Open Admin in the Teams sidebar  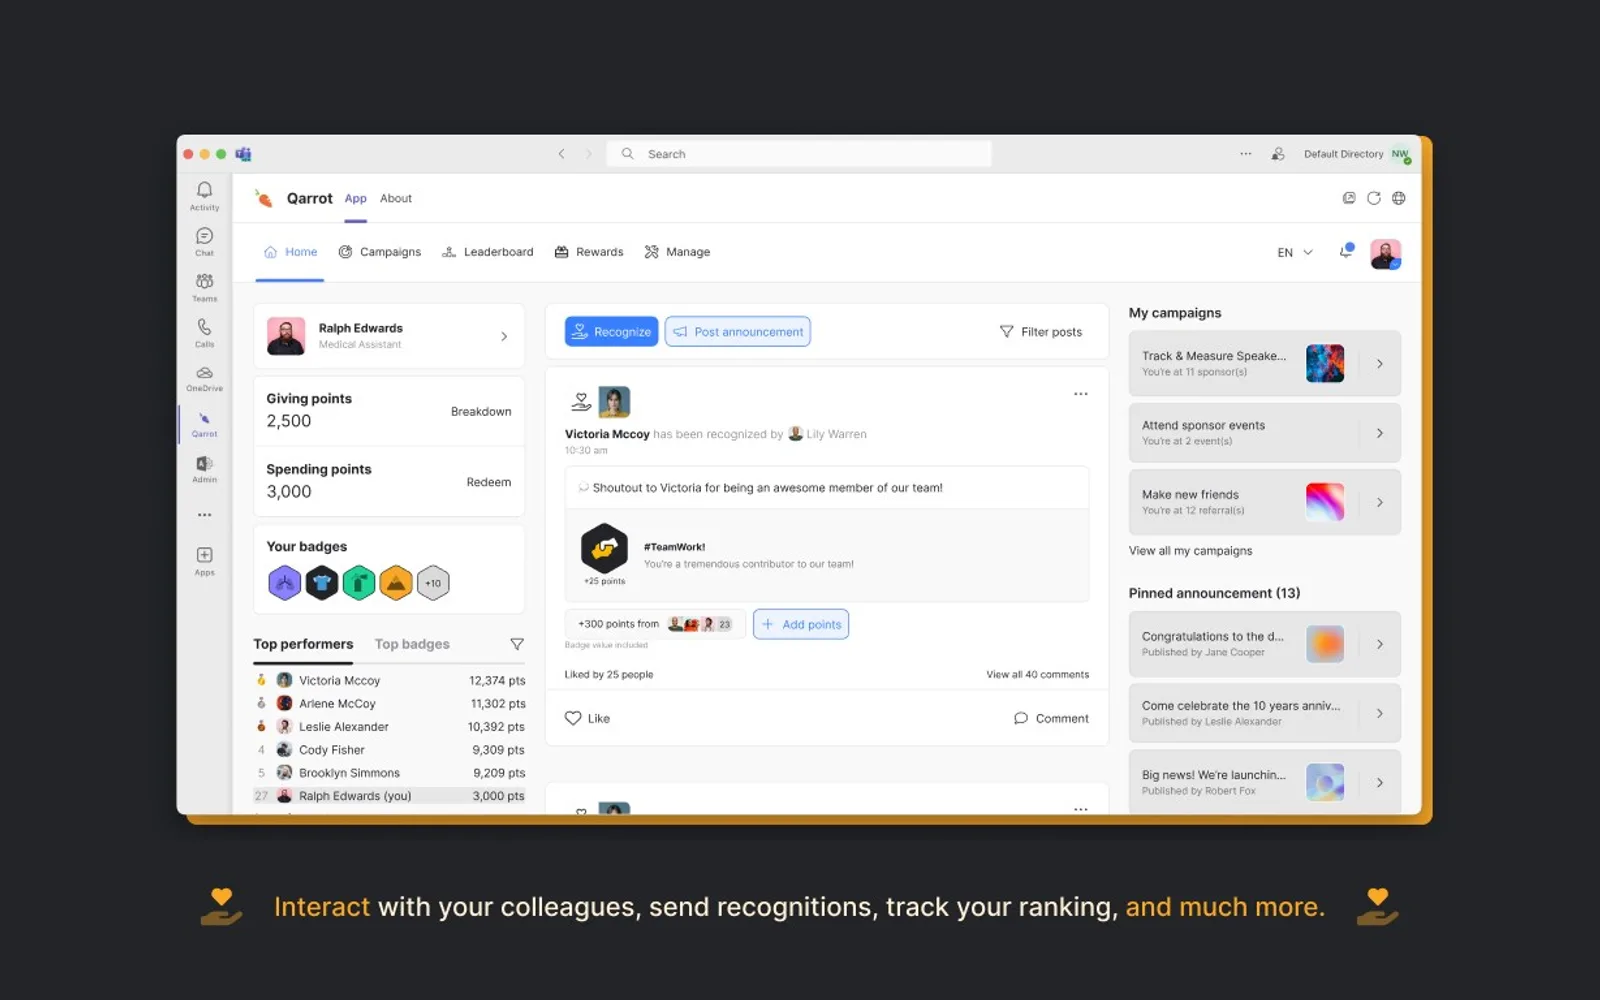click(x=204, y=469)
